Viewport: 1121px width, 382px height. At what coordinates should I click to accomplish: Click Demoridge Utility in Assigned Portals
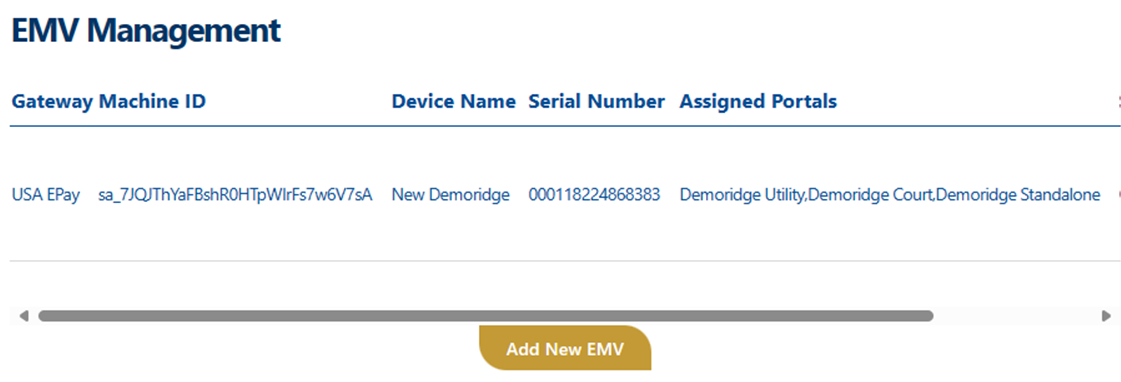742,195
